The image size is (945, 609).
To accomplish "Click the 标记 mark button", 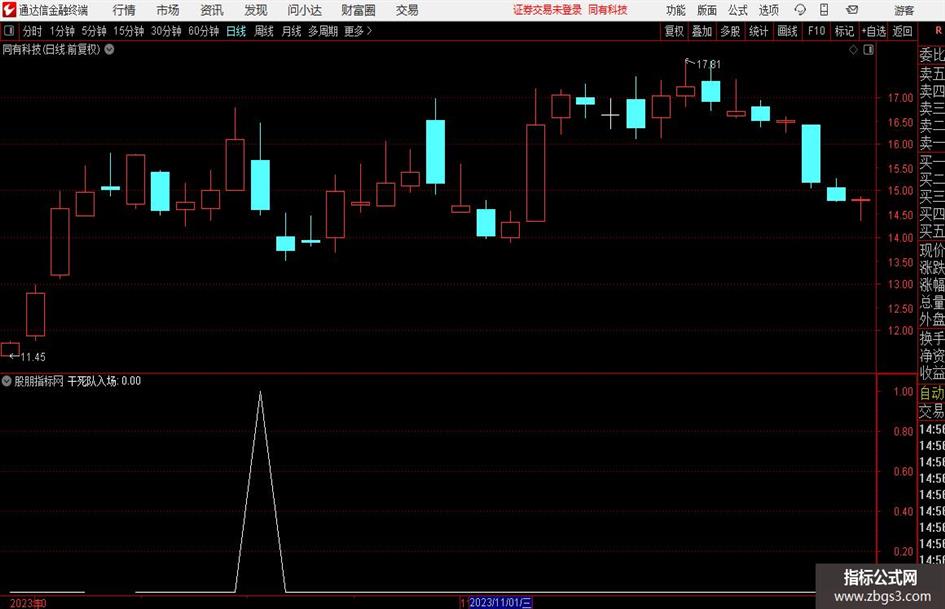I will click(844, 31).
